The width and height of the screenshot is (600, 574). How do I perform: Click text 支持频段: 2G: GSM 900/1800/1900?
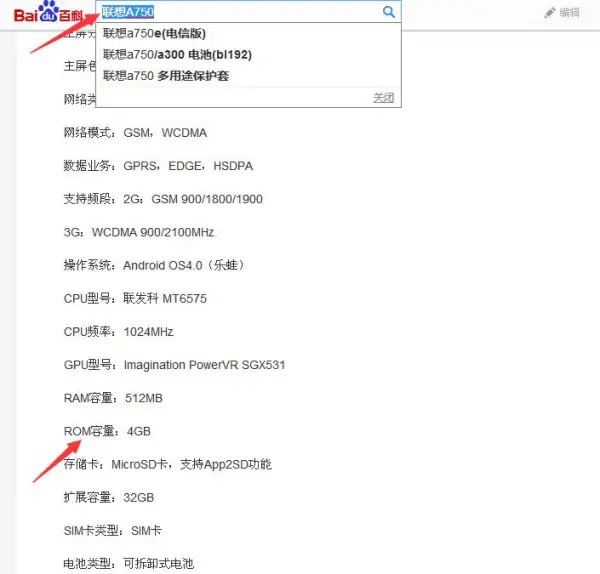pos(163,199)
